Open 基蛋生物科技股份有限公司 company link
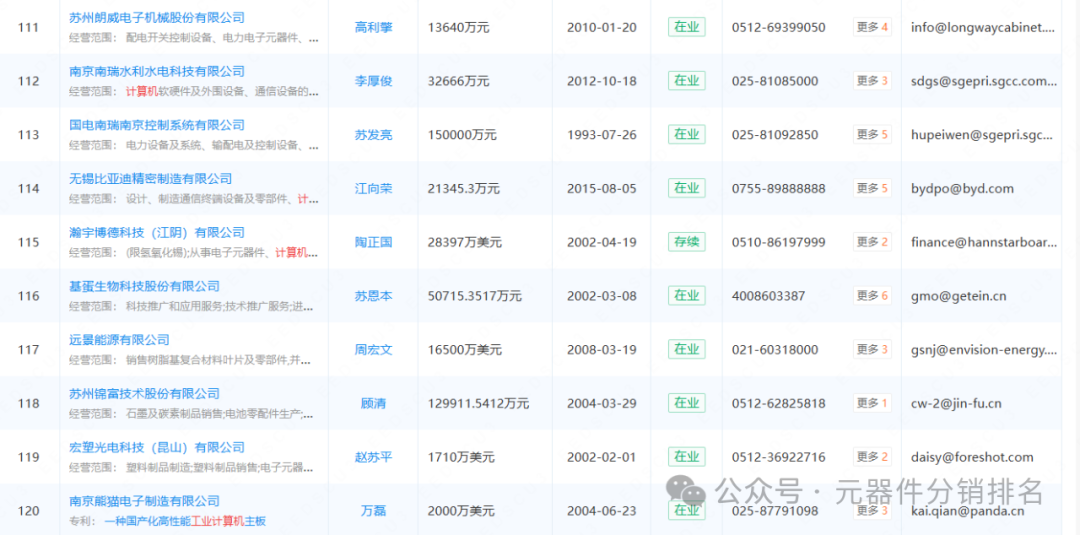 [x=144, y=286]
